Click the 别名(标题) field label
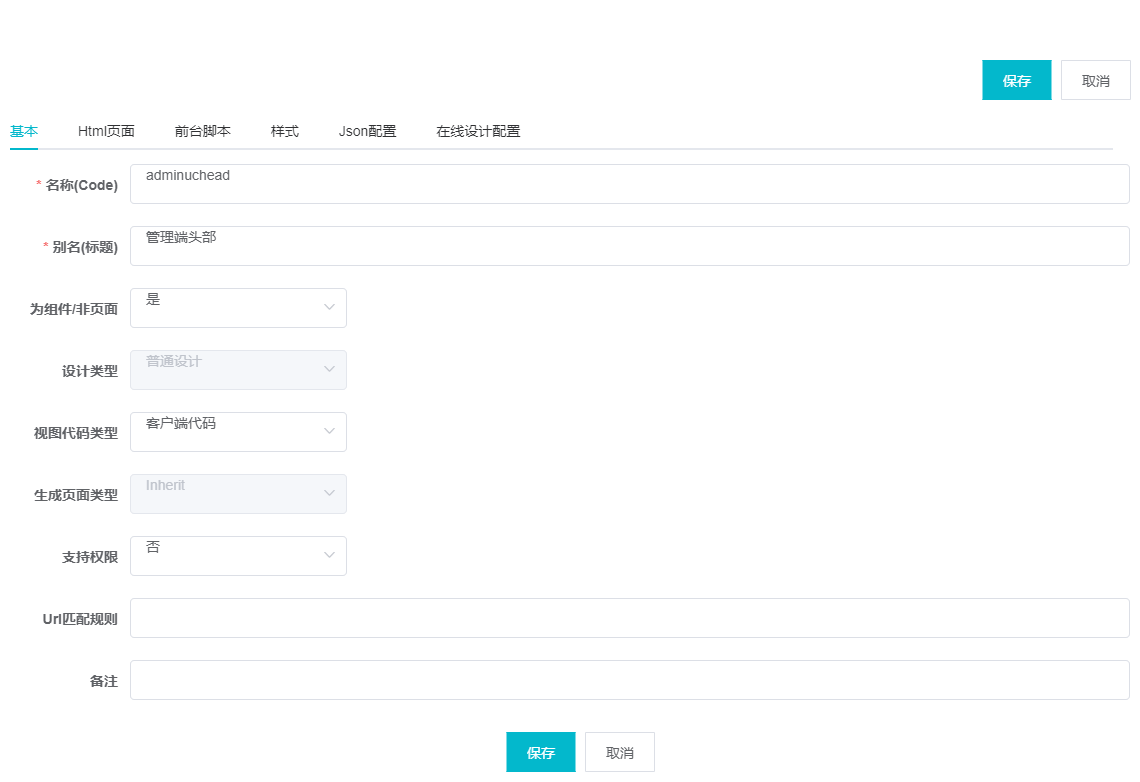 coord(85,247)
